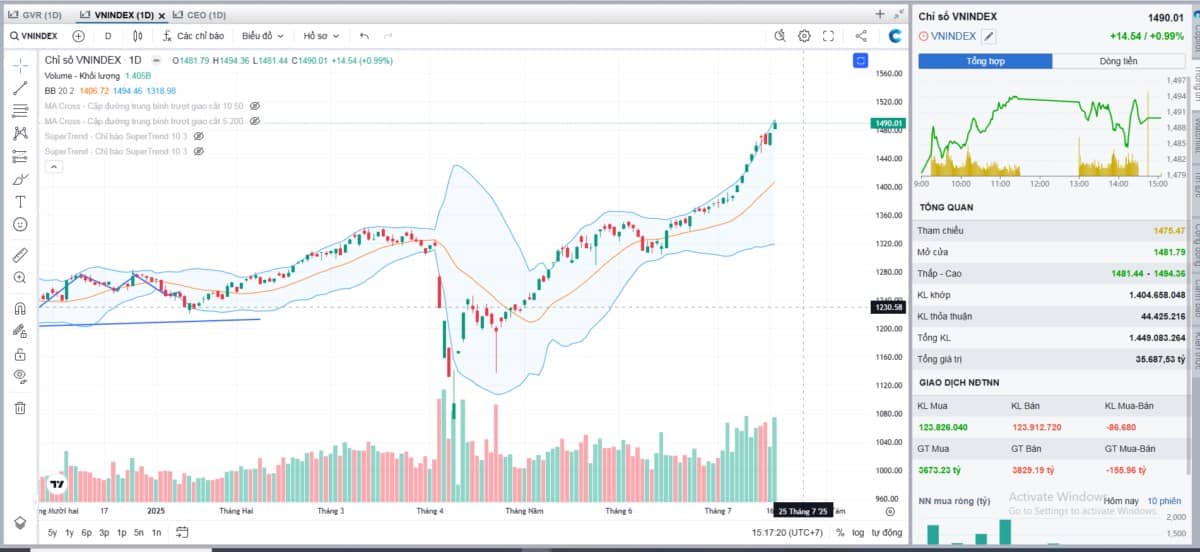Switch chart to fullscreen mode
This screenshot has width=1200, height=552.
(828, 36)
